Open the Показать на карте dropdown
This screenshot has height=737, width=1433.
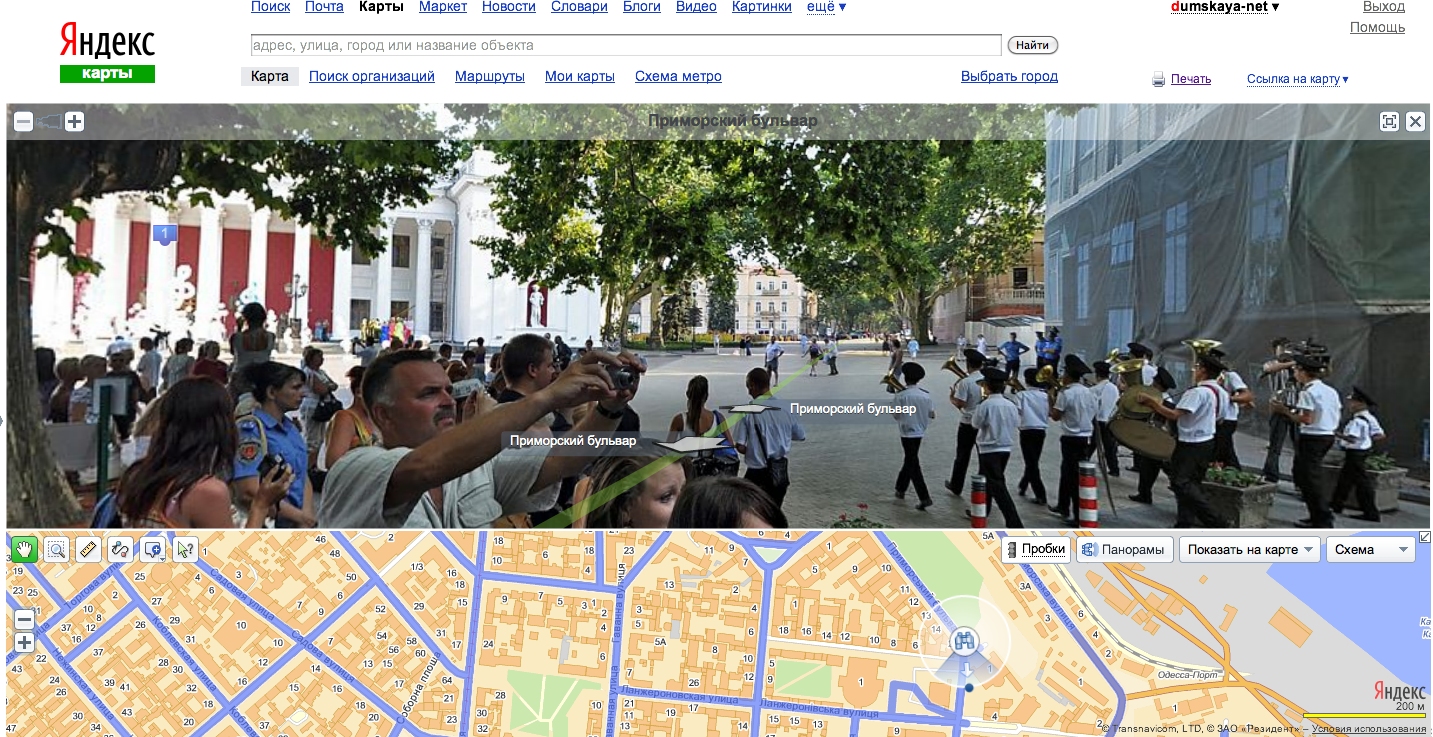1250,549
